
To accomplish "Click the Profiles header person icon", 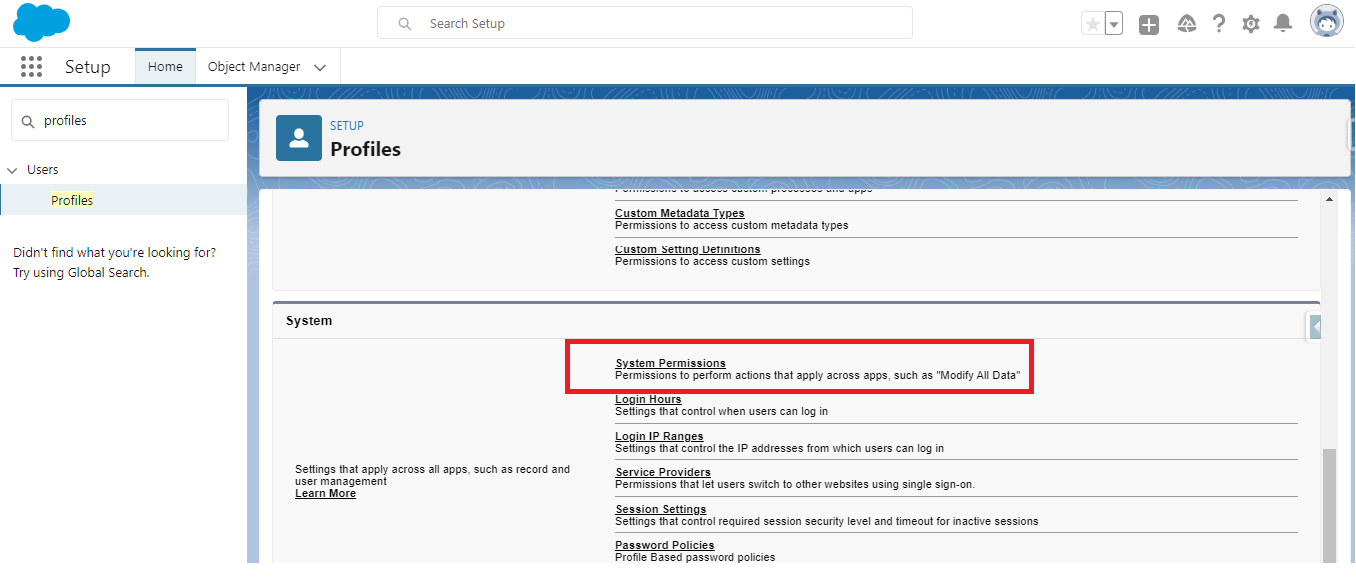I will [x=299, y=138].
